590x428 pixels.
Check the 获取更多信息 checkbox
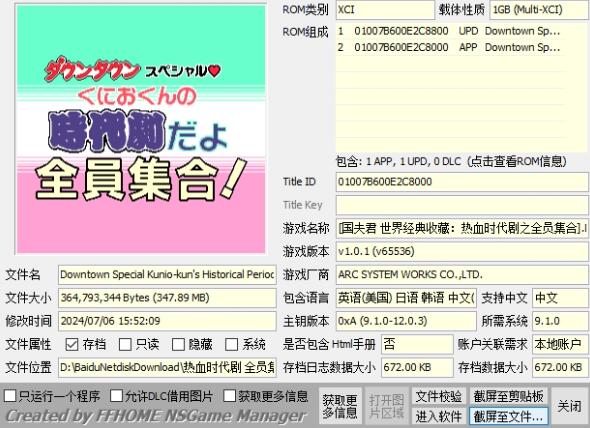pos(229,396)
